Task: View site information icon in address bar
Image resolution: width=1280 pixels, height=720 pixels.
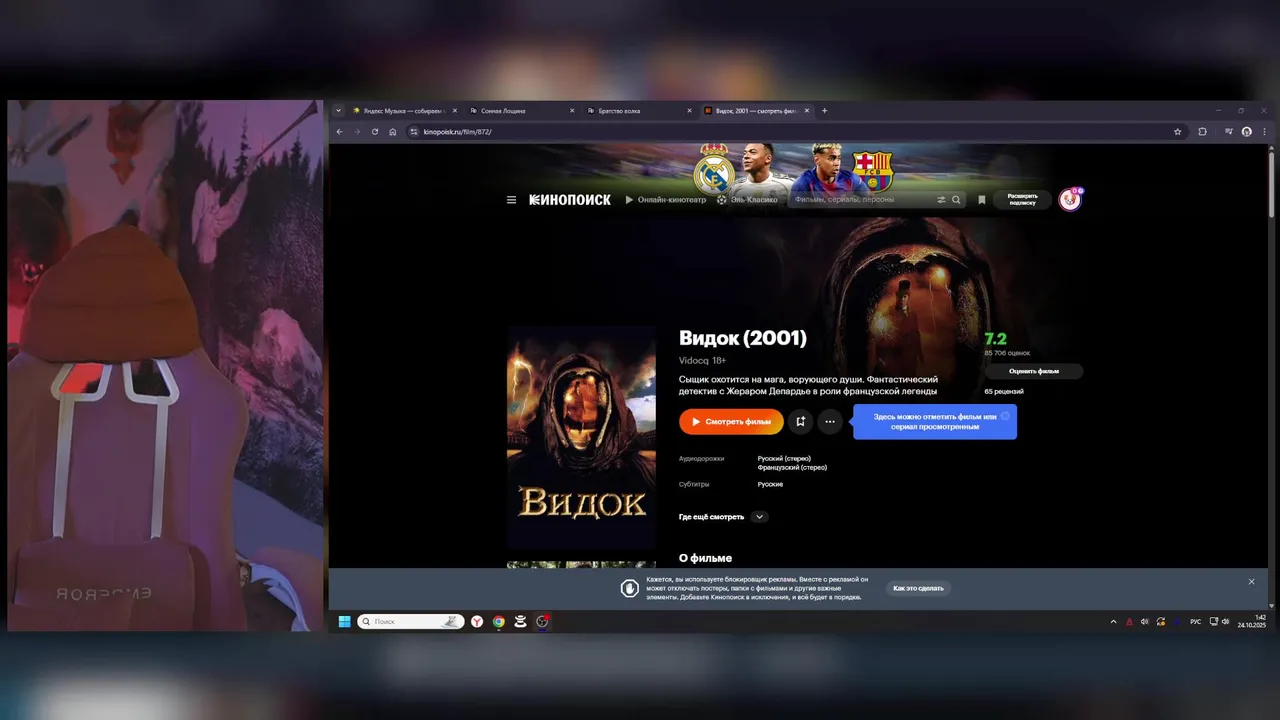Action: [x=414, y=132]
